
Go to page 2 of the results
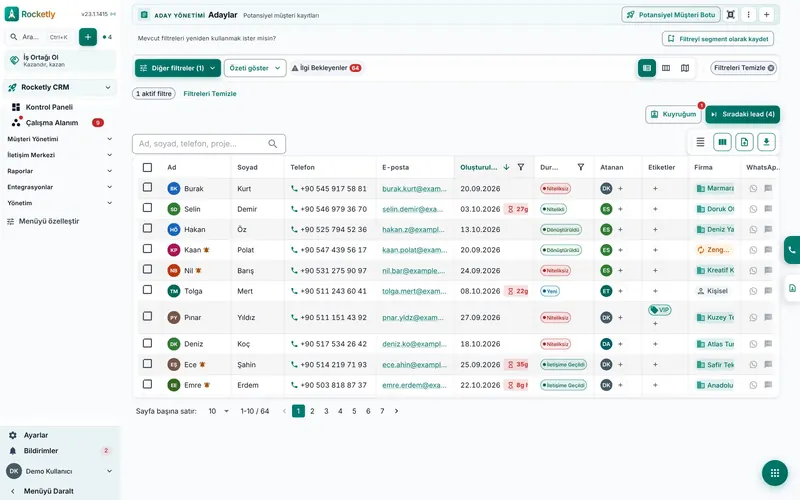point(312,411)
